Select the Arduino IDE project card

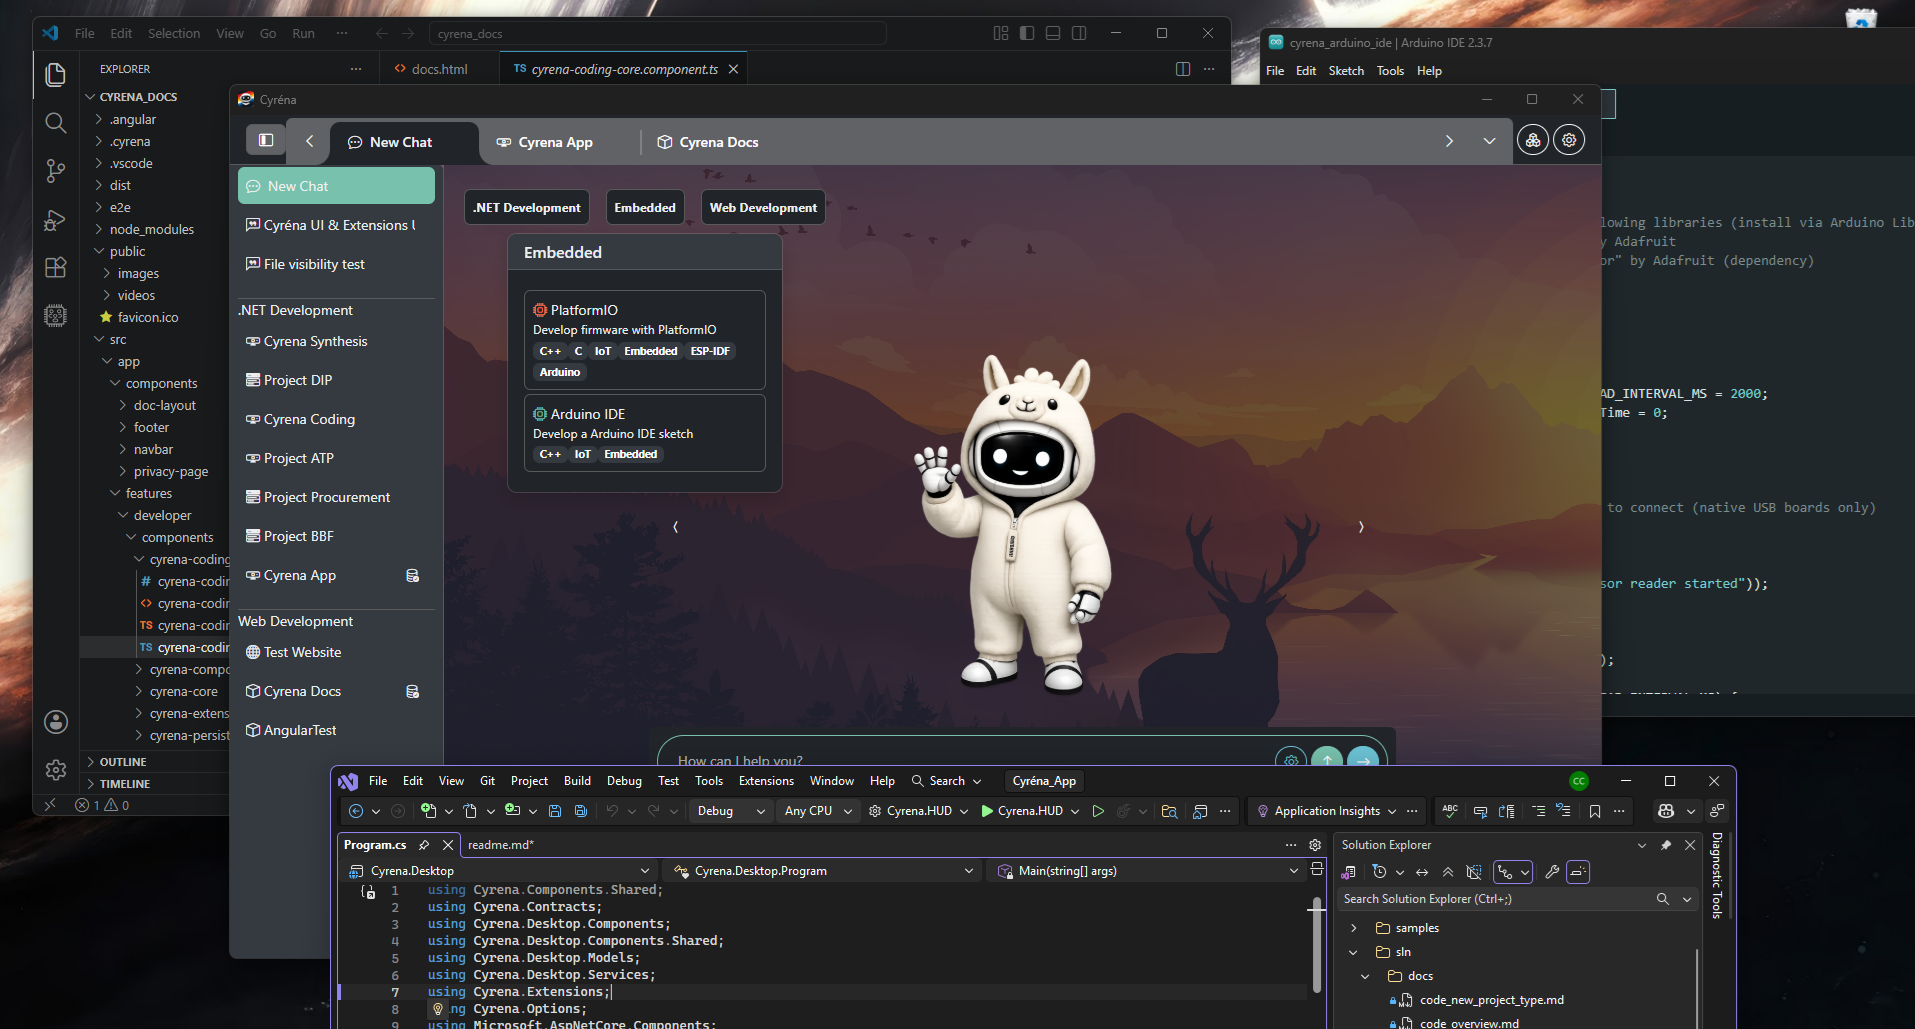pyautogui.click(x=645, y=433)
